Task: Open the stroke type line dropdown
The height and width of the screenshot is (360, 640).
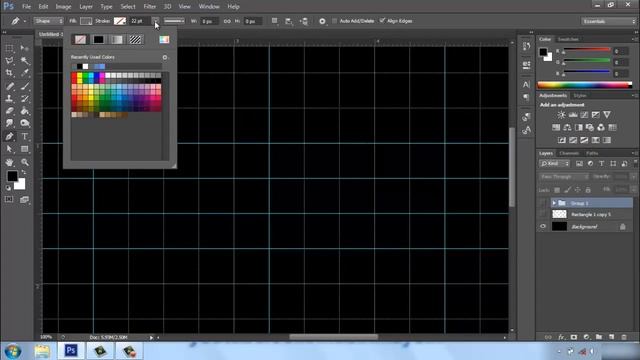Action: 174,21
